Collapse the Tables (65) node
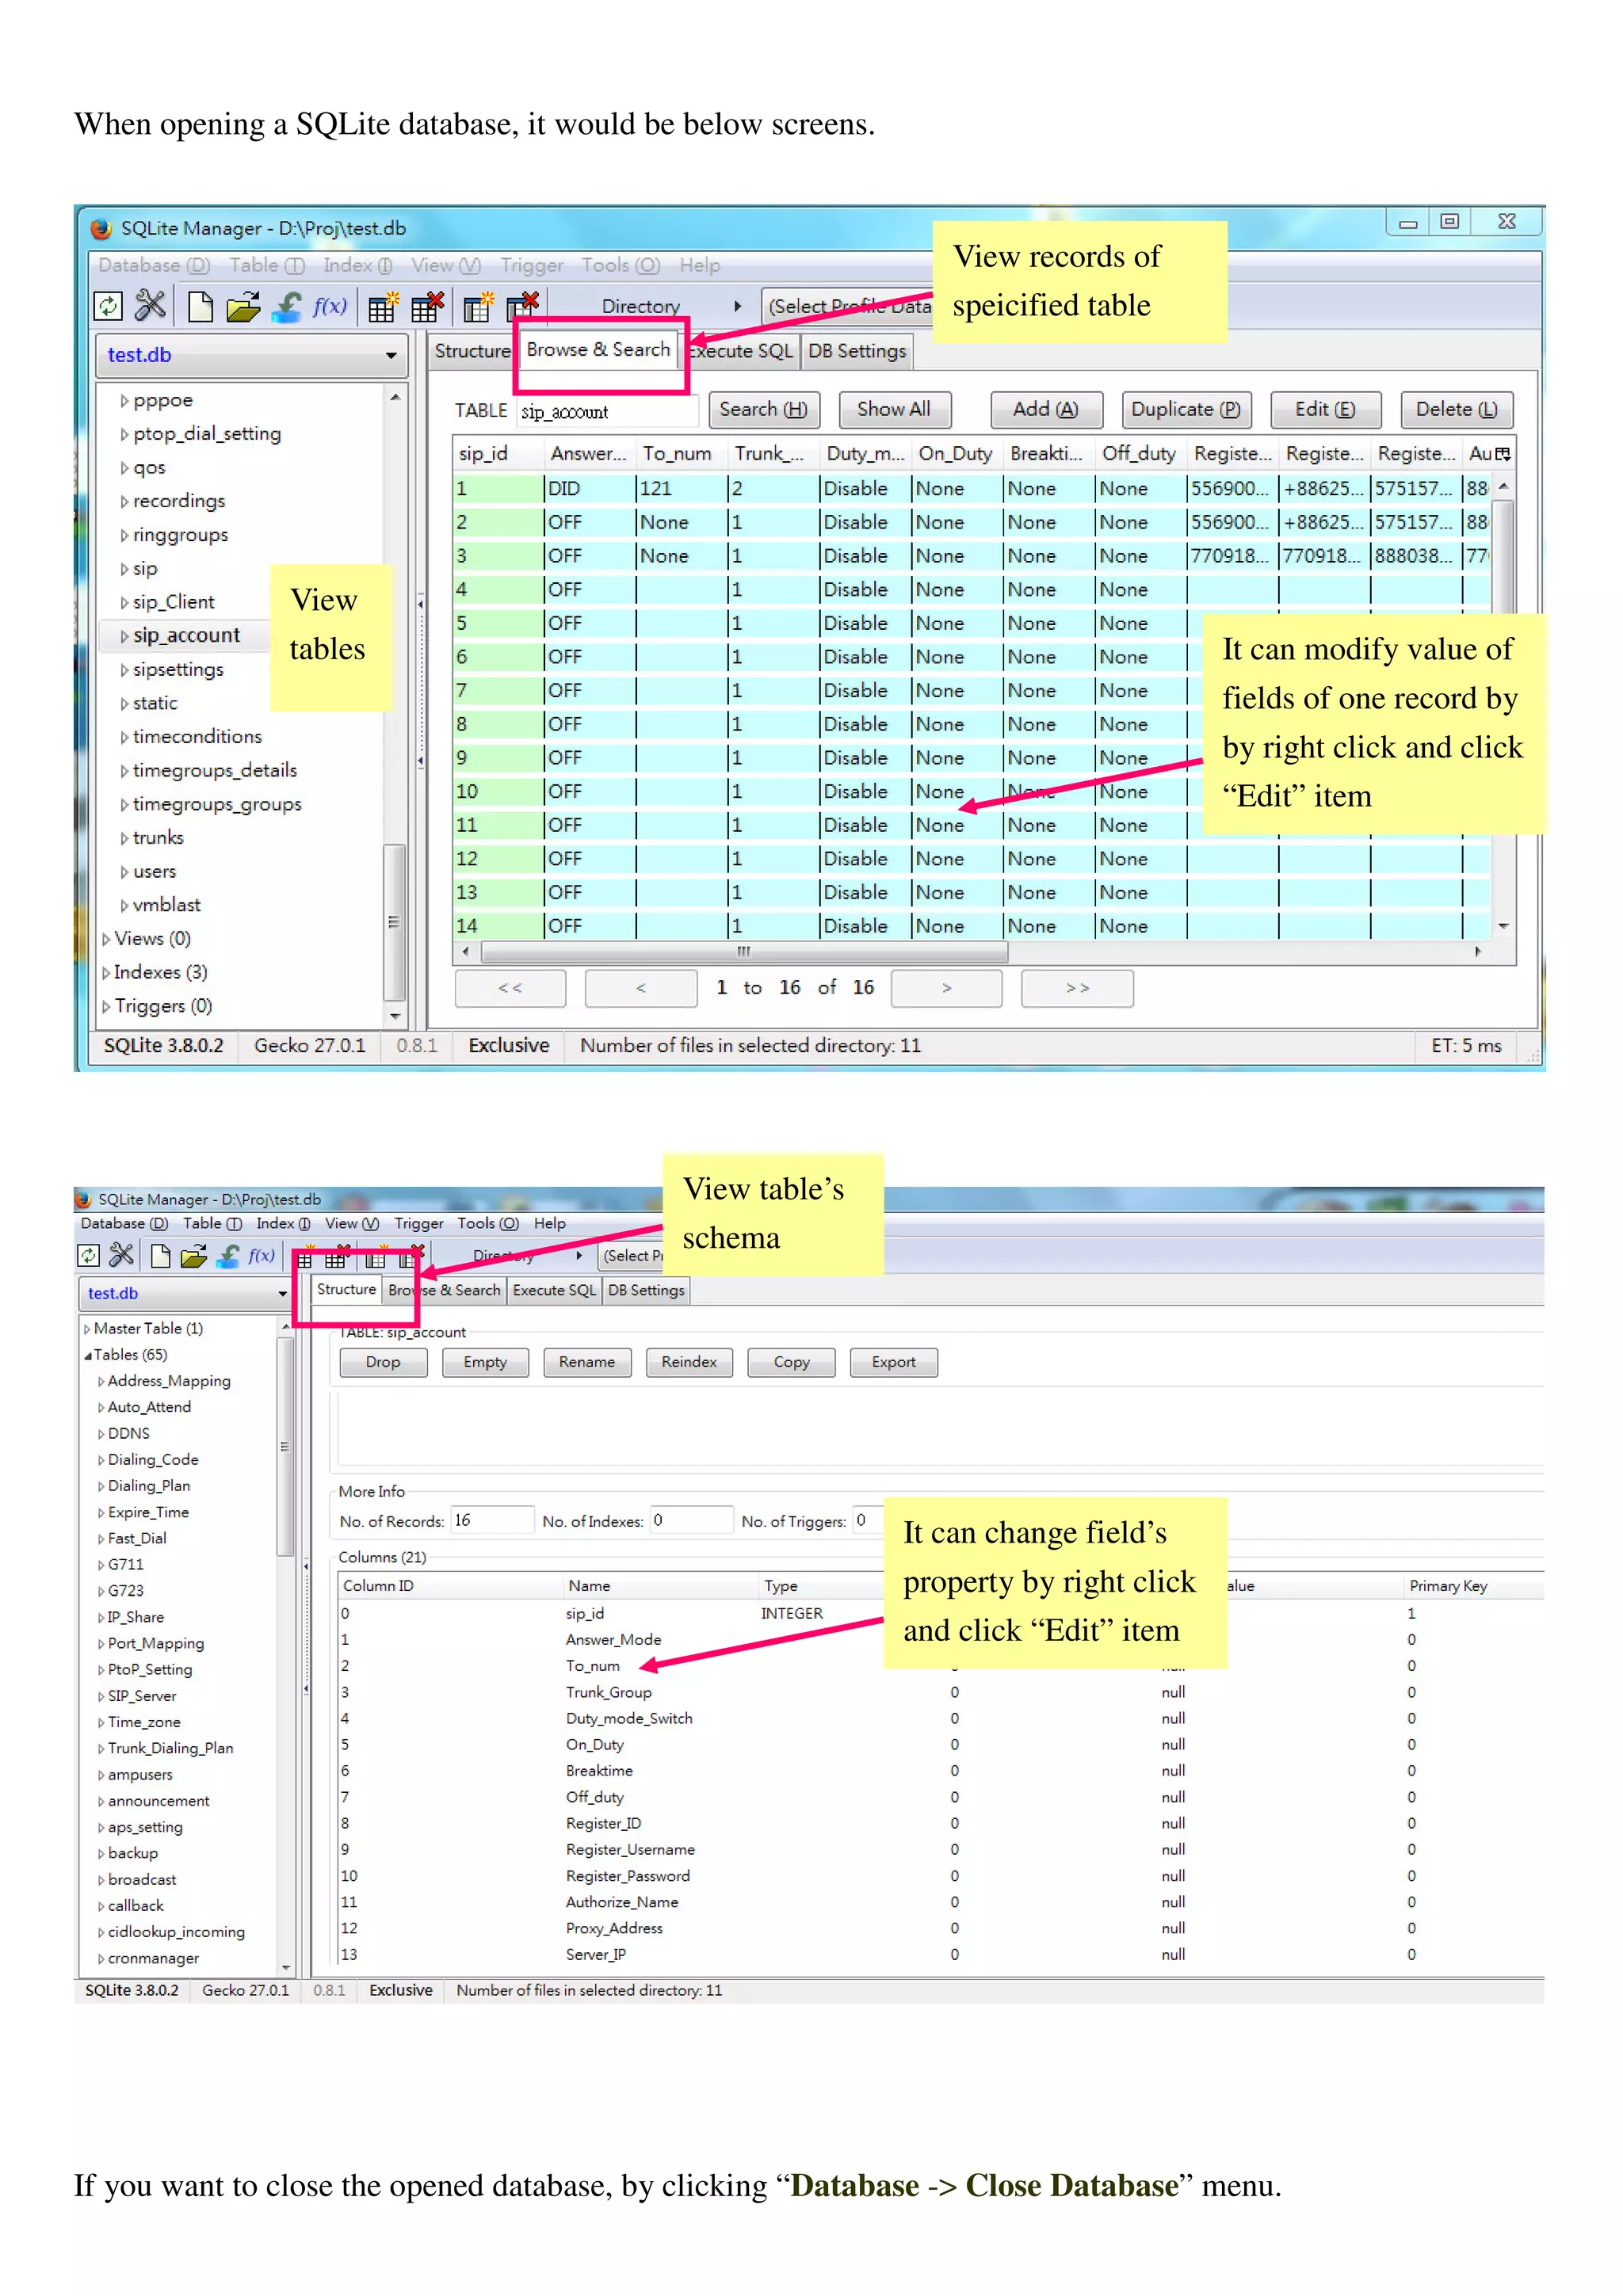This screenshot has width=1623, height=2296. 88,1355
